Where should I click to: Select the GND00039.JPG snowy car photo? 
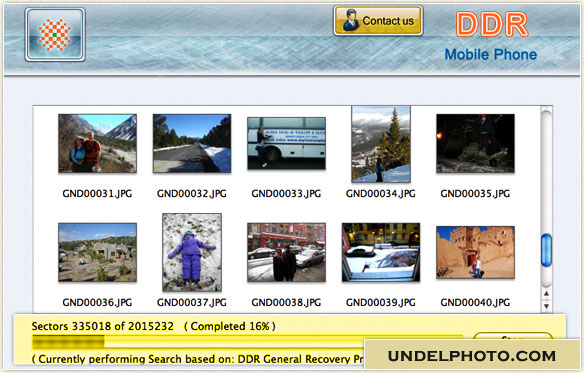(381, 252)
